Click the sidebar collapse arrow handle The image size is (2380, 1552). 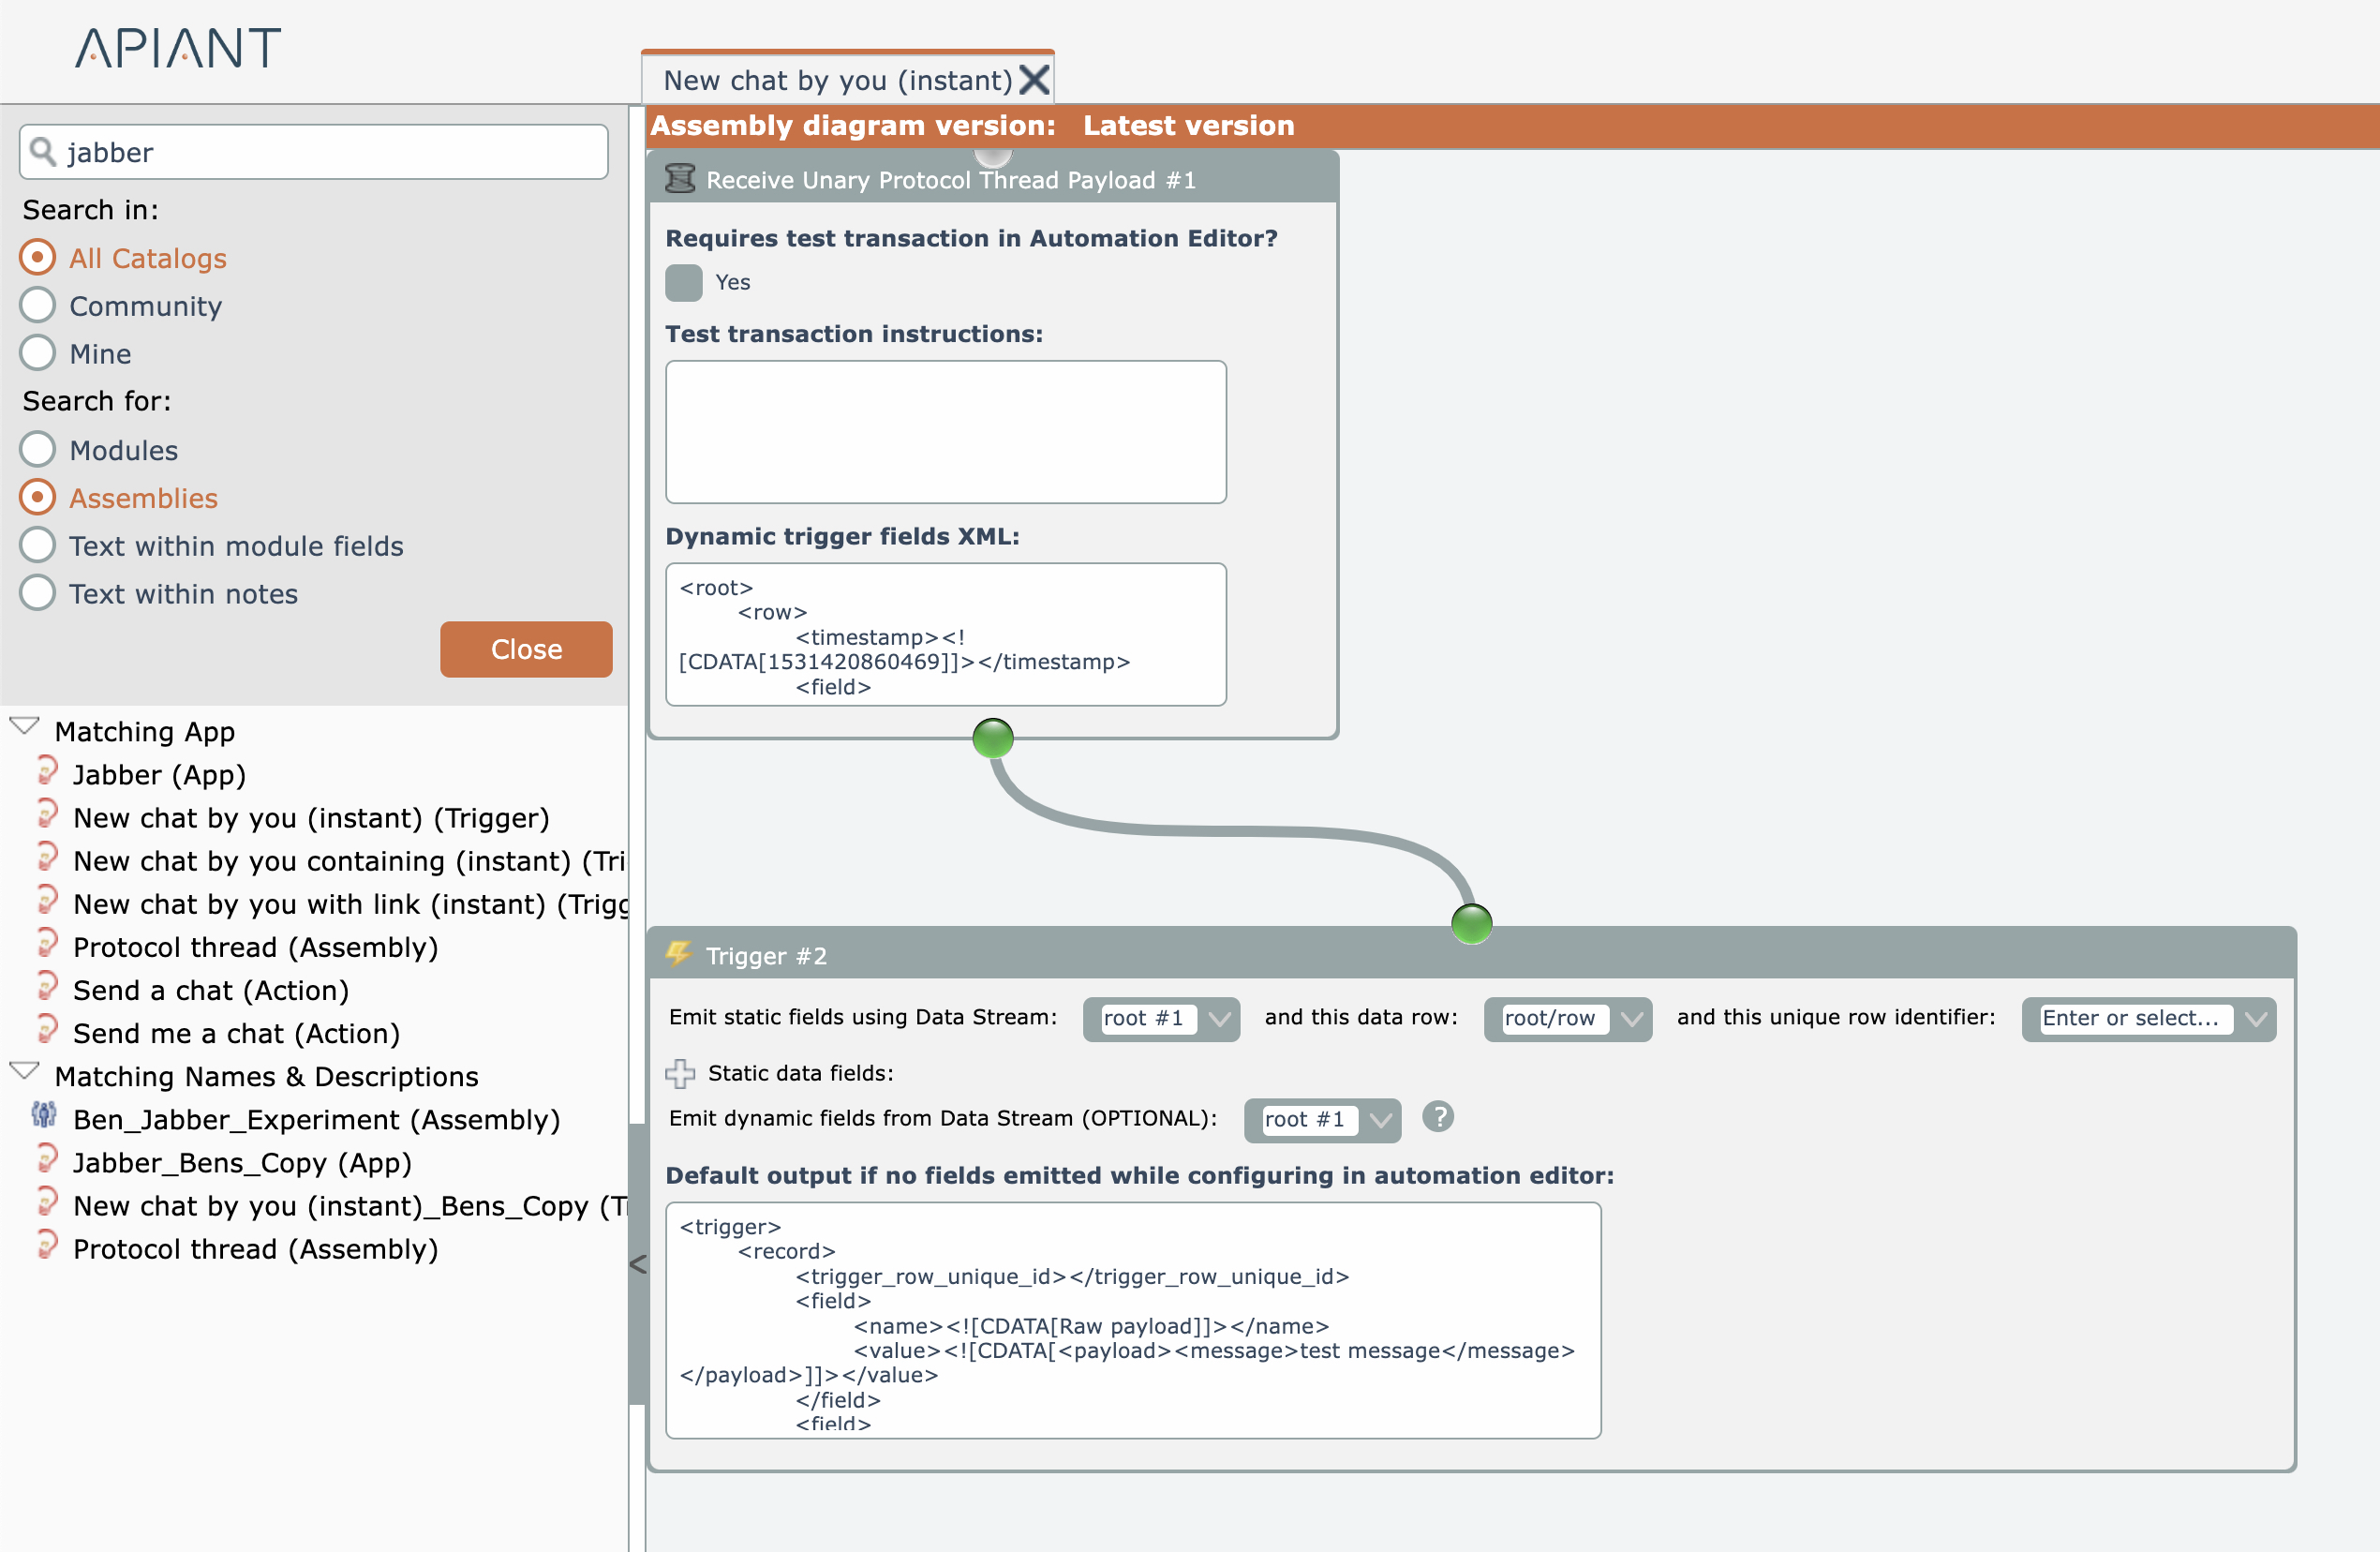tap(638, 1265)
